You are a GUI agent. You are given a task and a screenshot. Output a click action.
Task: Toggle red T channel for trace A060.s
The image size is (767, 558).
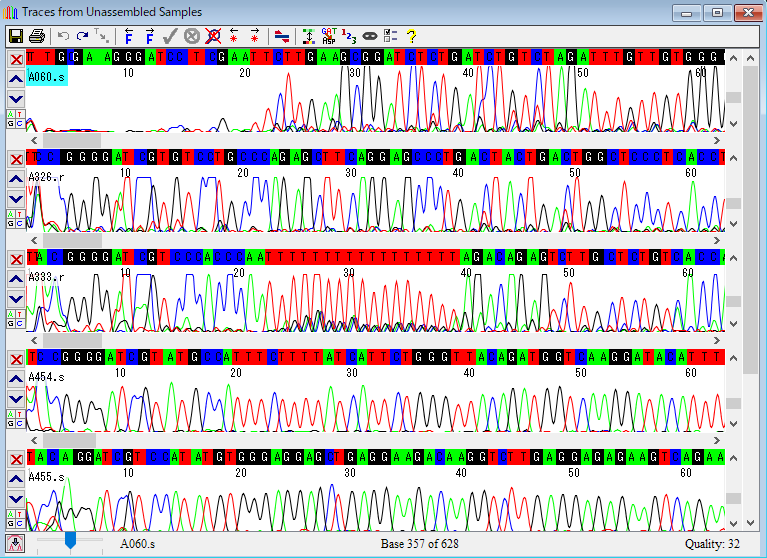(20, 114)
